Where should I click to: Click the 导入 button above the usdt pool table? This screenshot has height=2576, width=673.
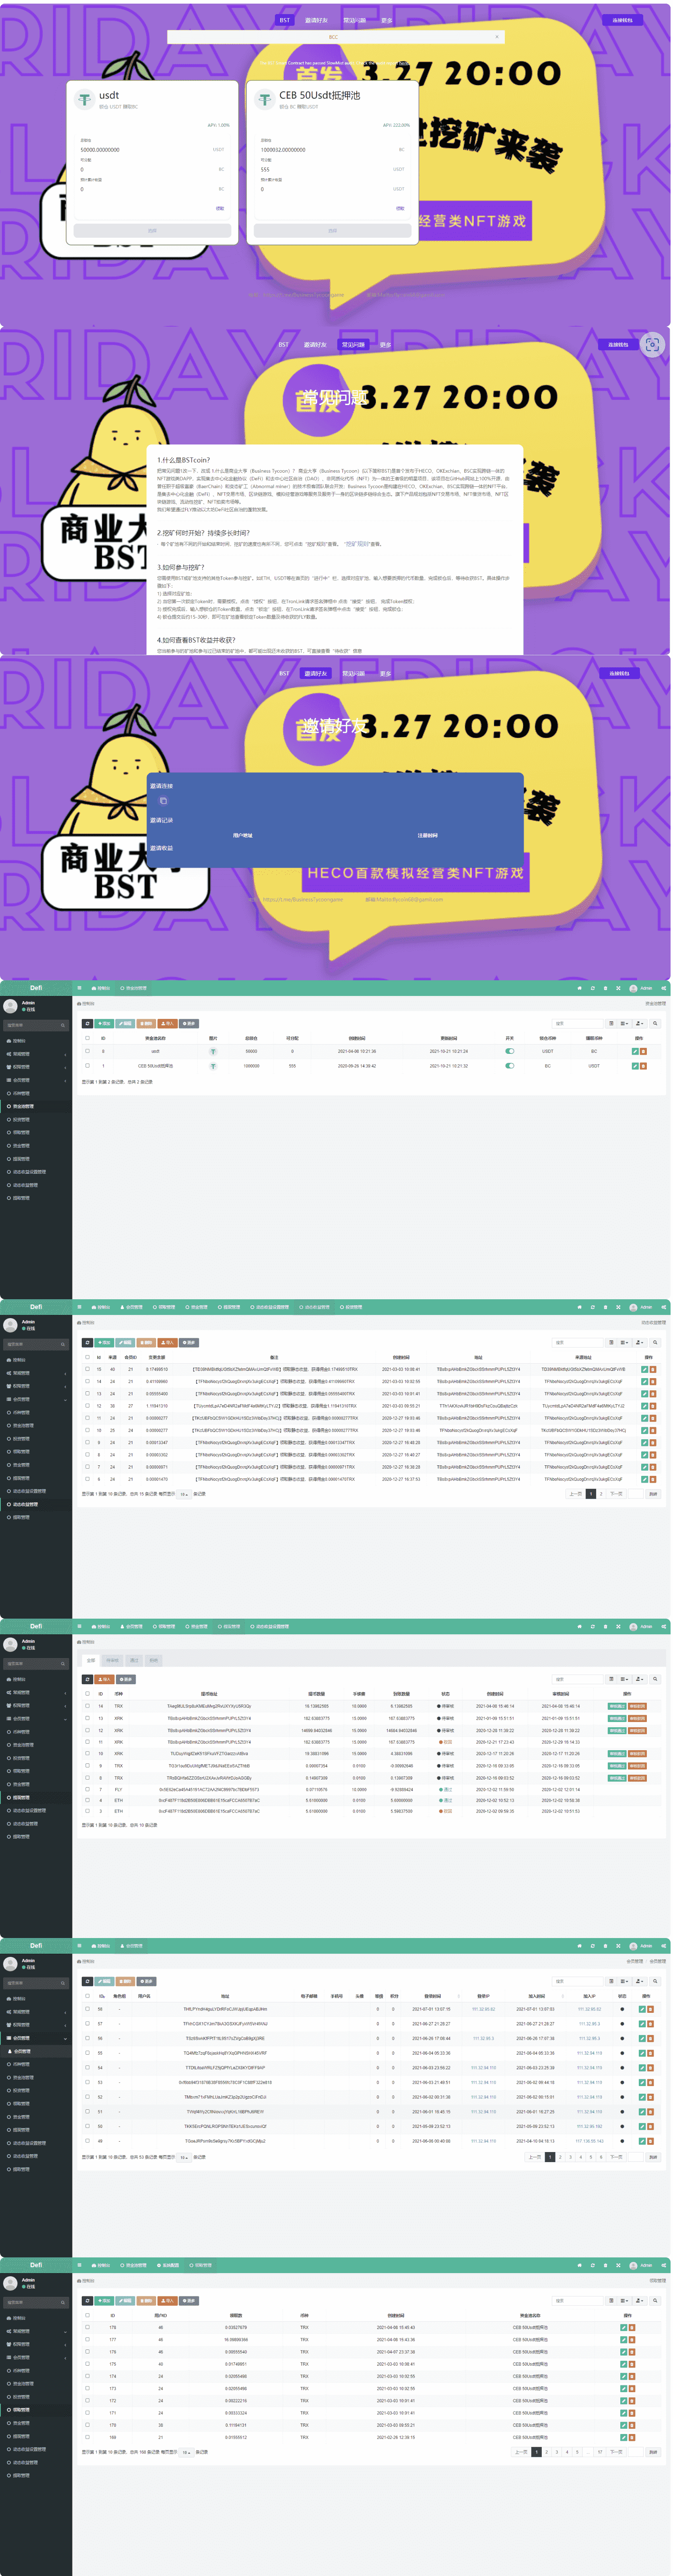168,1024
